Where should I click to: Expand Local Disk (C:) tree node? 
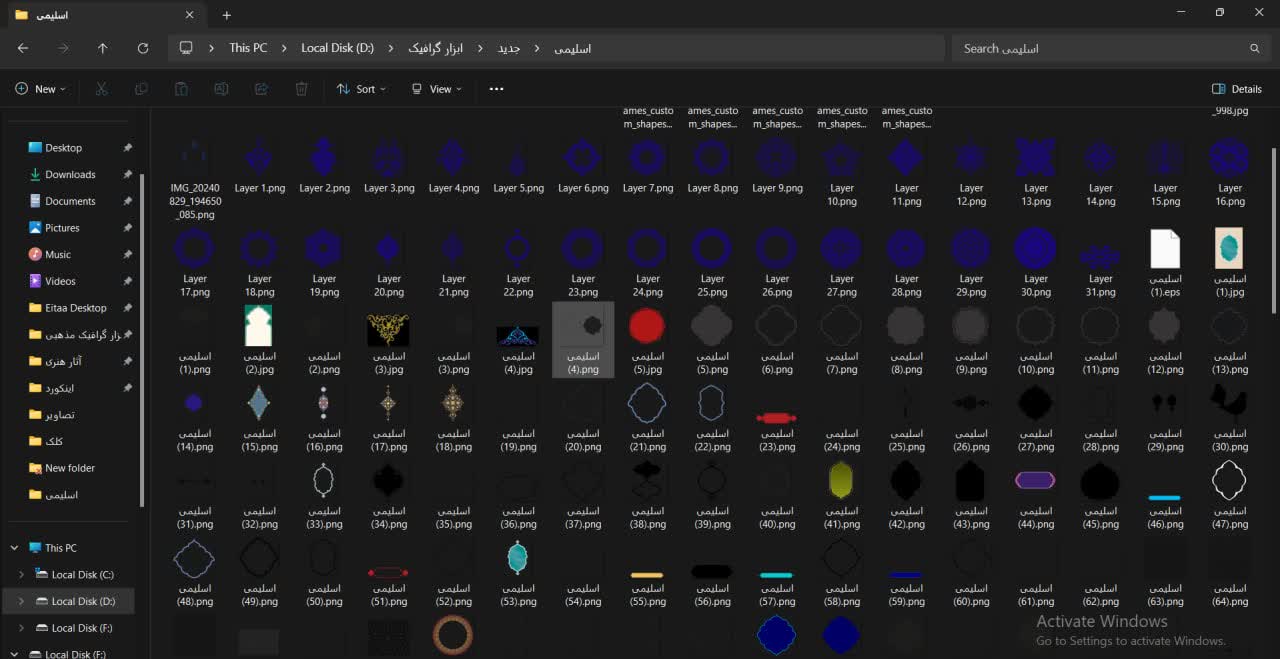pos(22,575)
